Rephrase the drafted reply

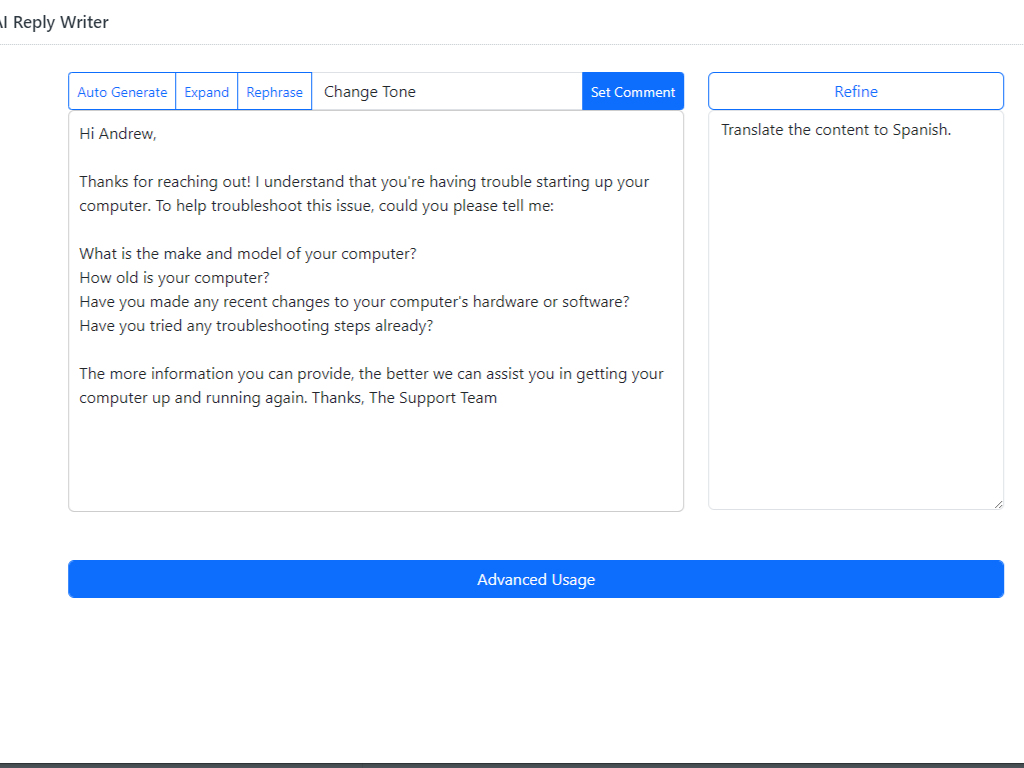(x=274, y=92)
